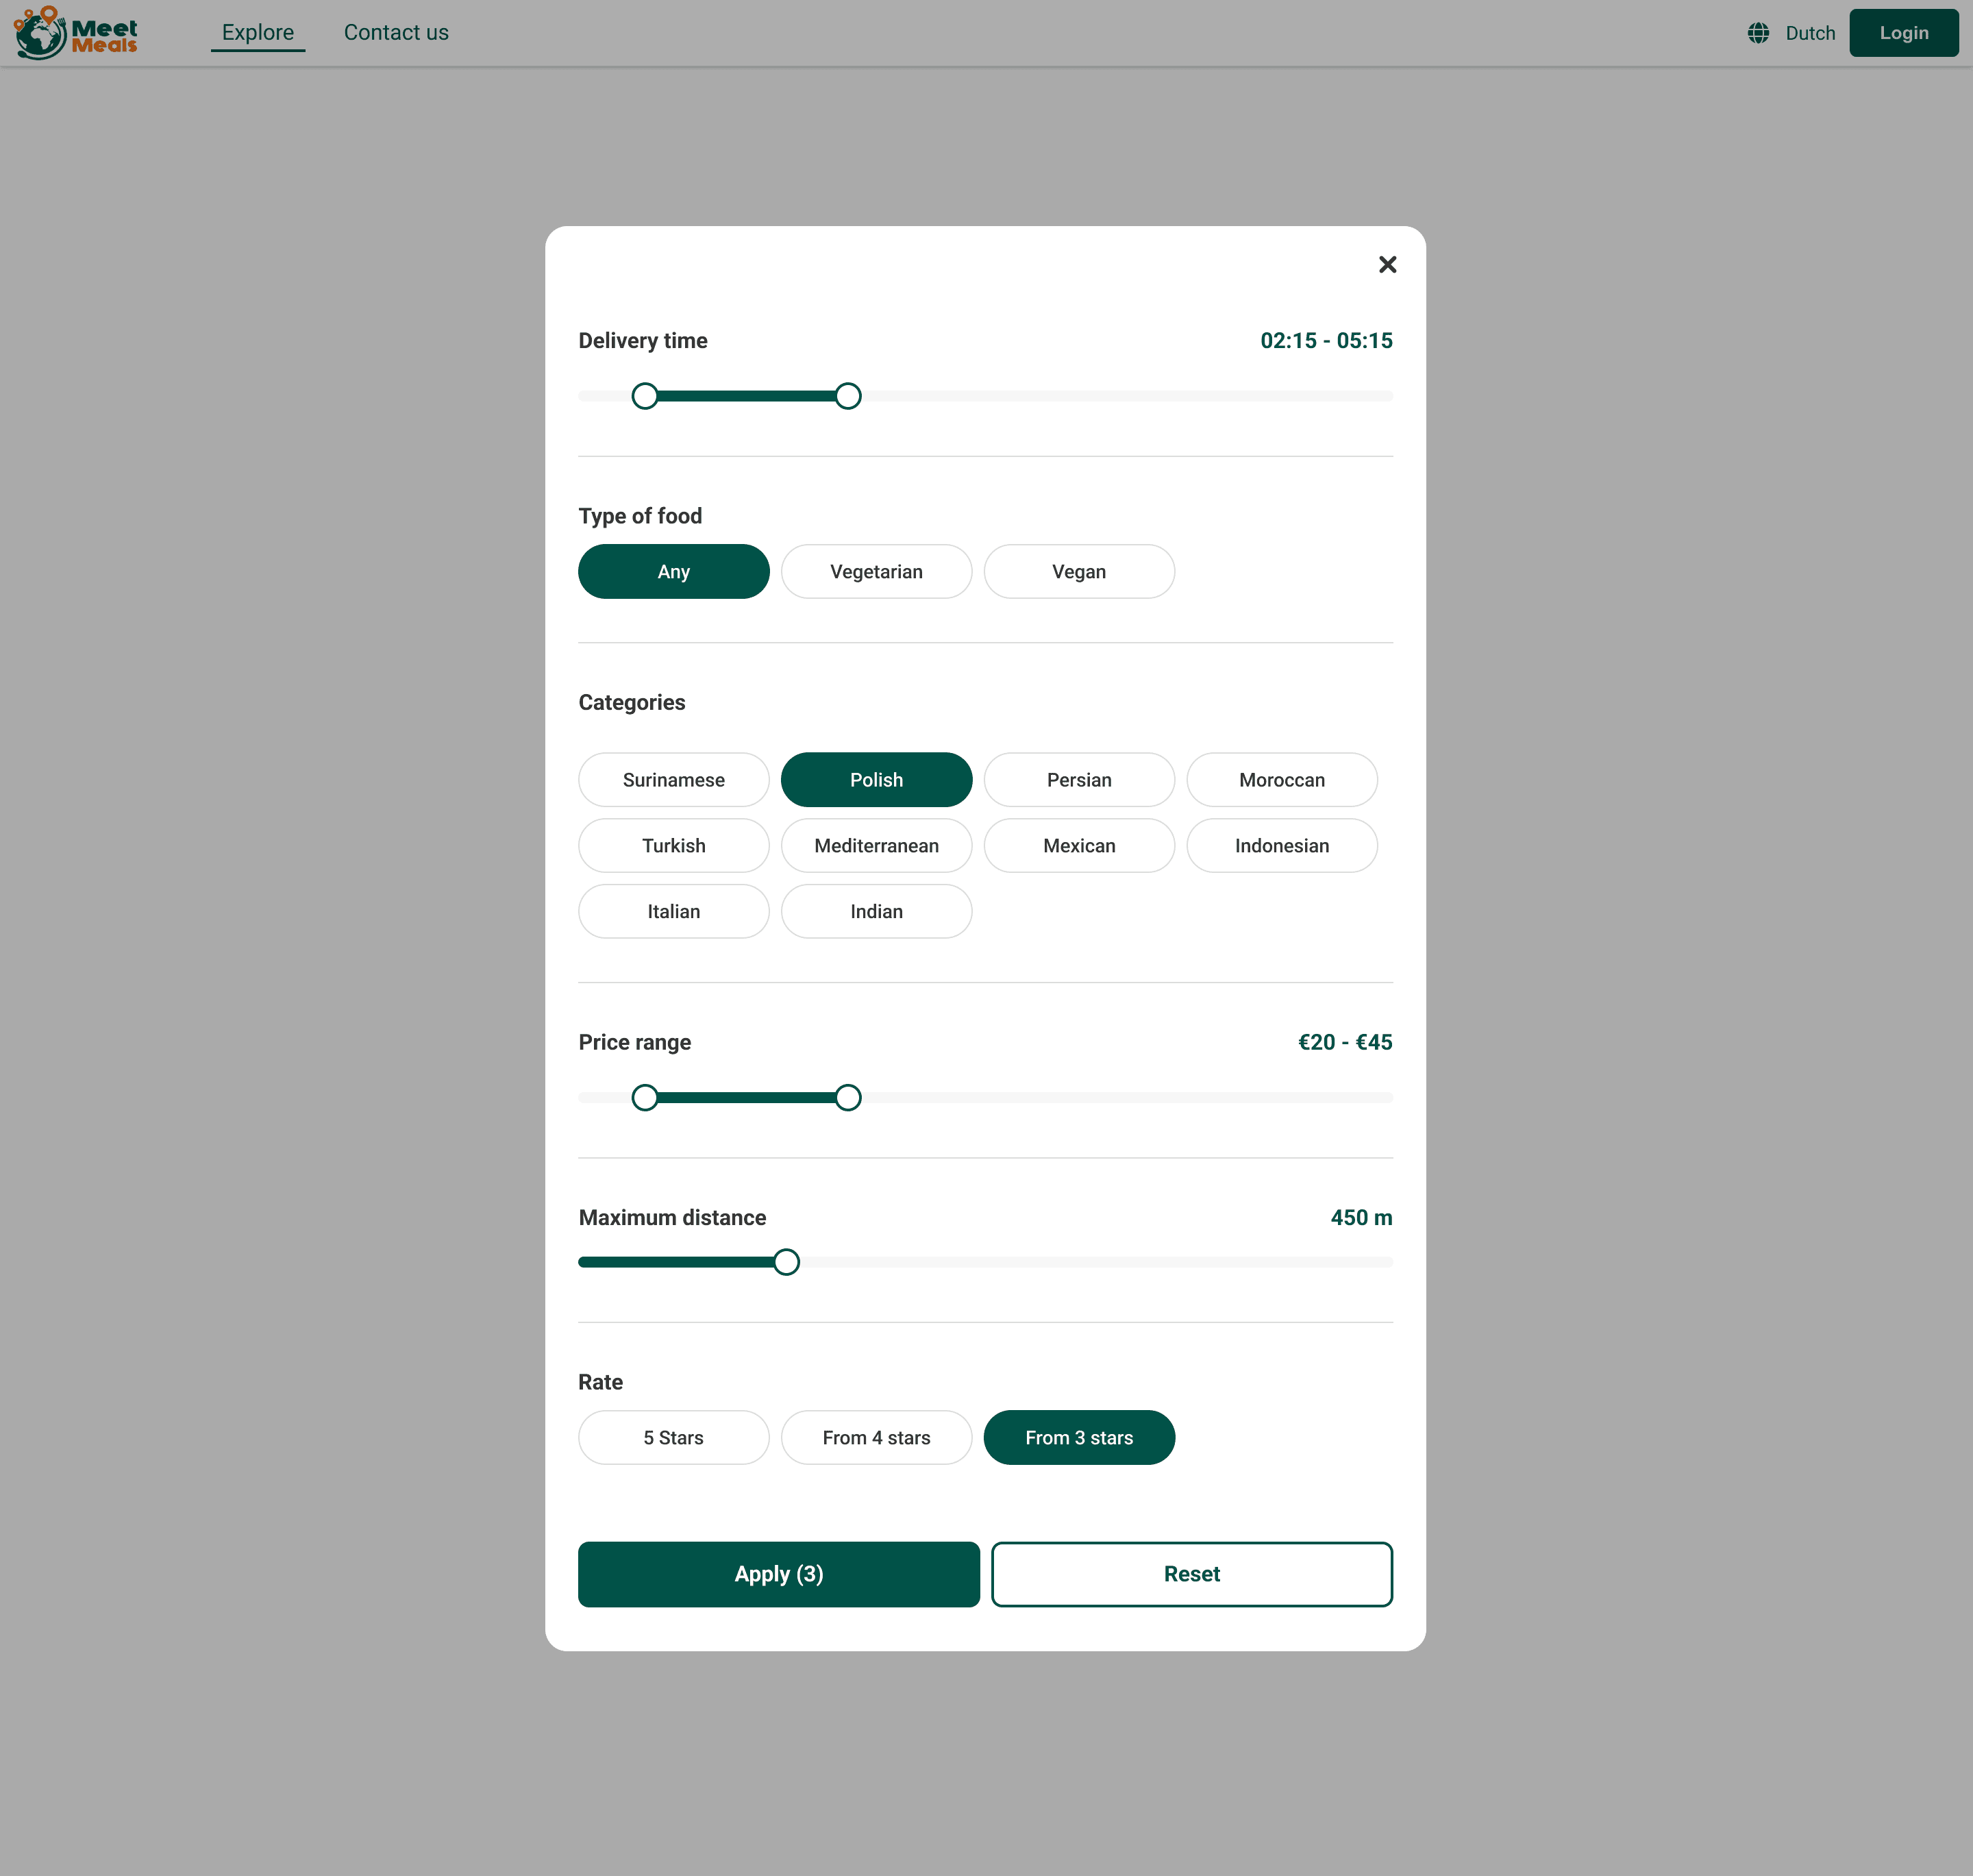Enable the Mediterranean category
The height and width of the screenshot is (1876, 1973).
876,846
